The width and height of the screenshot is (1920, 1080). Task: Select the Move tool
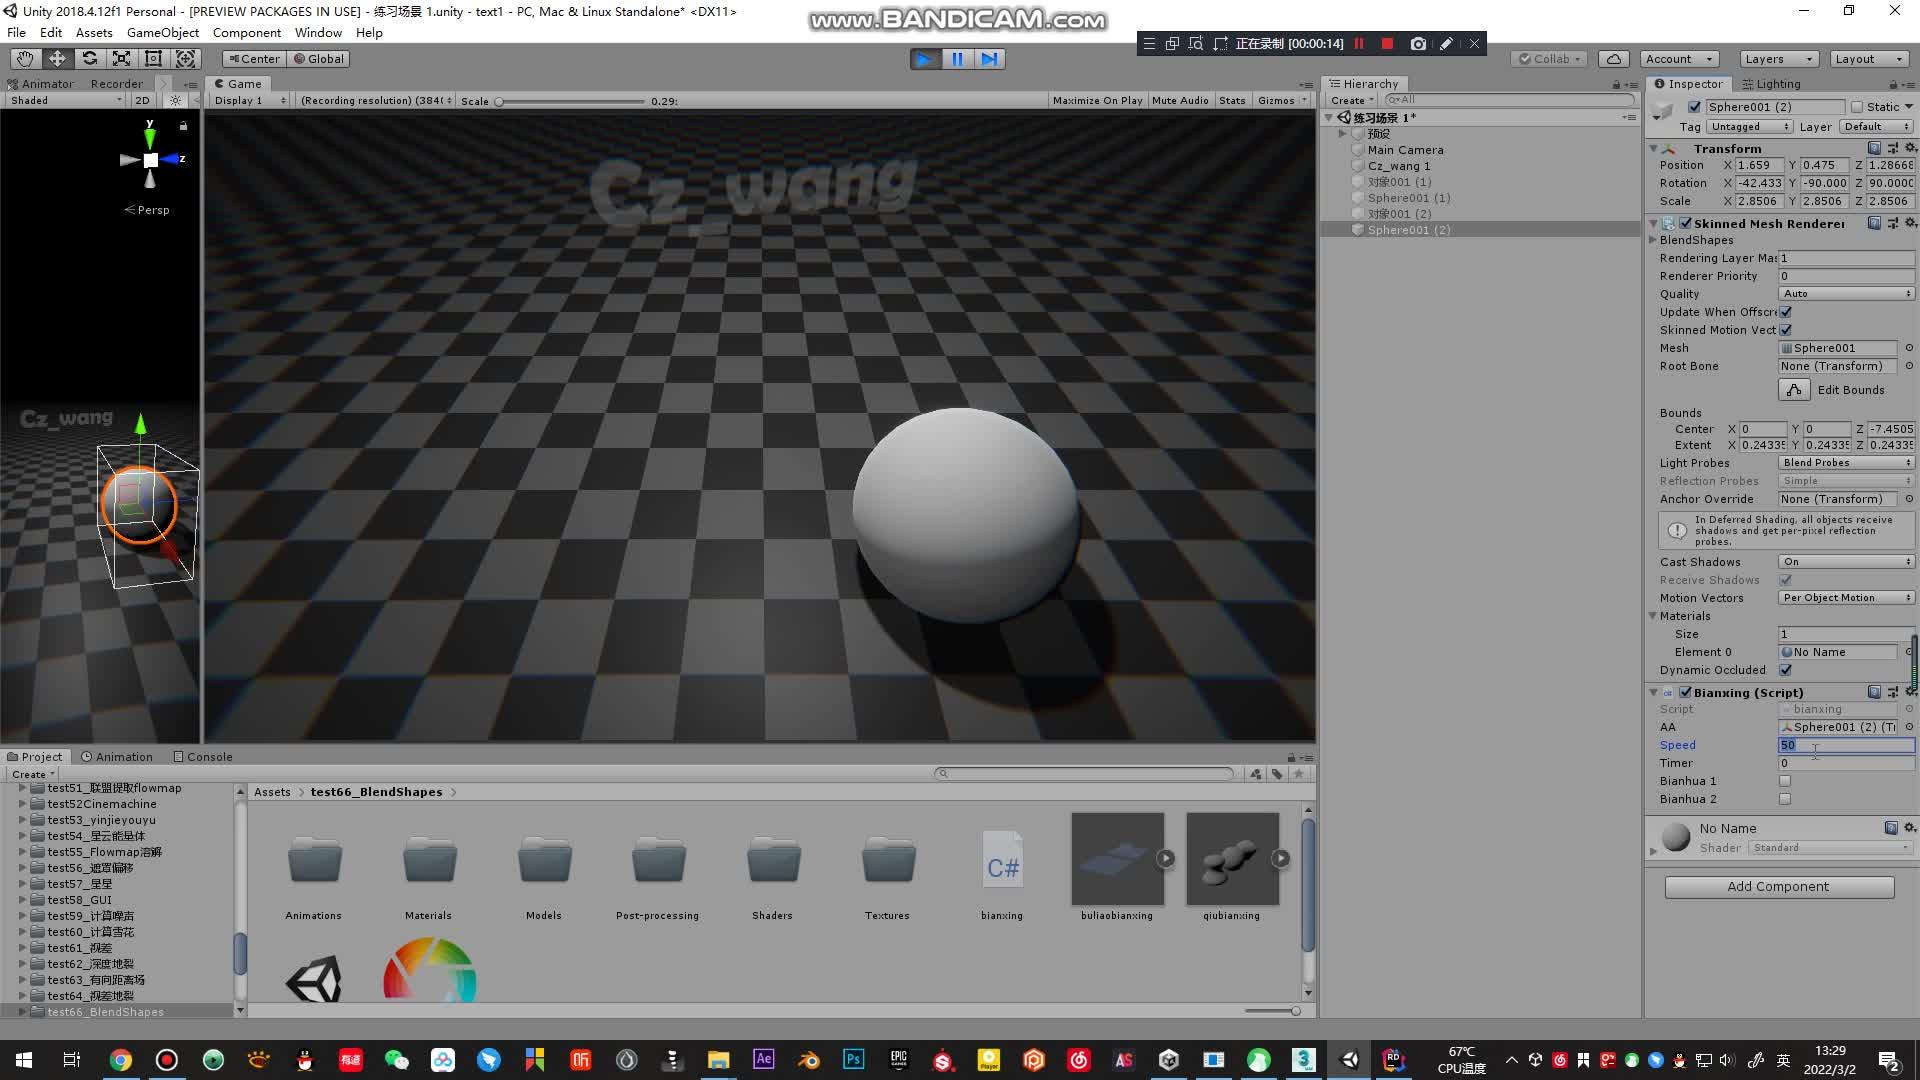(x=57, y=59)
